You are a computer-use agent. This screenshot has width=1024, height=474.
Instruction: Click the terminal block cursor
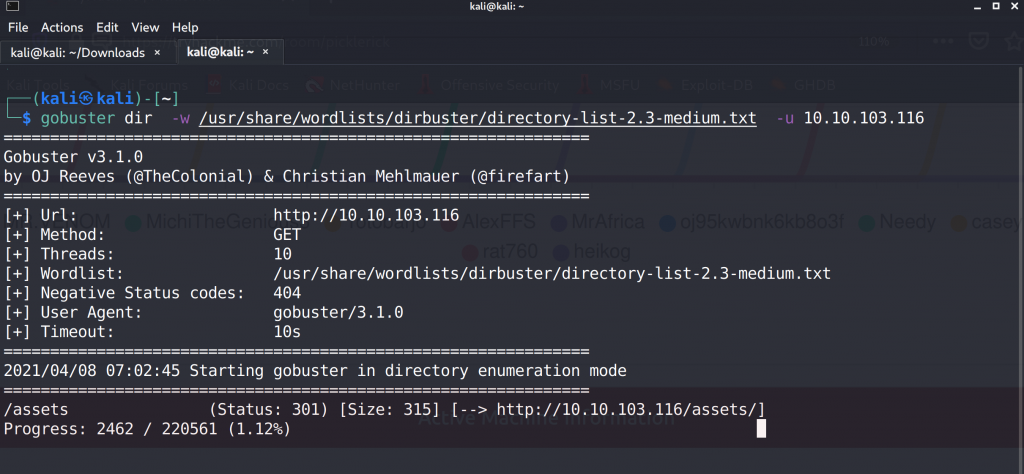761,429
